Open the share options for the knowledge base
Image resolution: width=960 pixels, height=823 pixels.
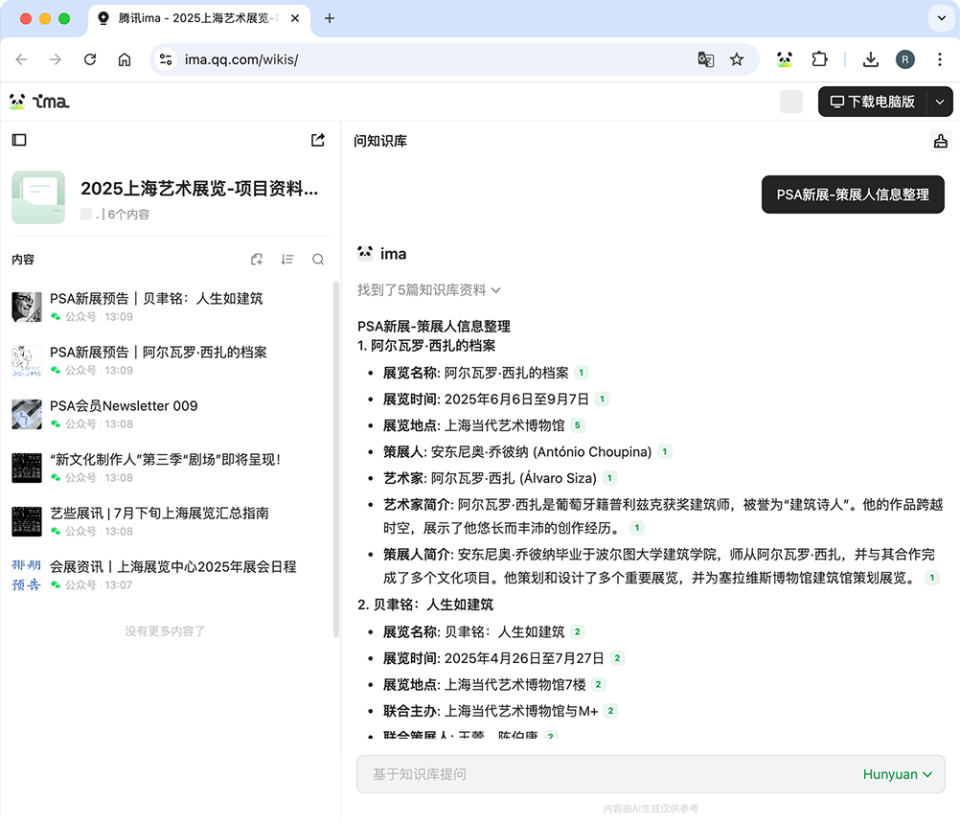click(x=317, y=140)
